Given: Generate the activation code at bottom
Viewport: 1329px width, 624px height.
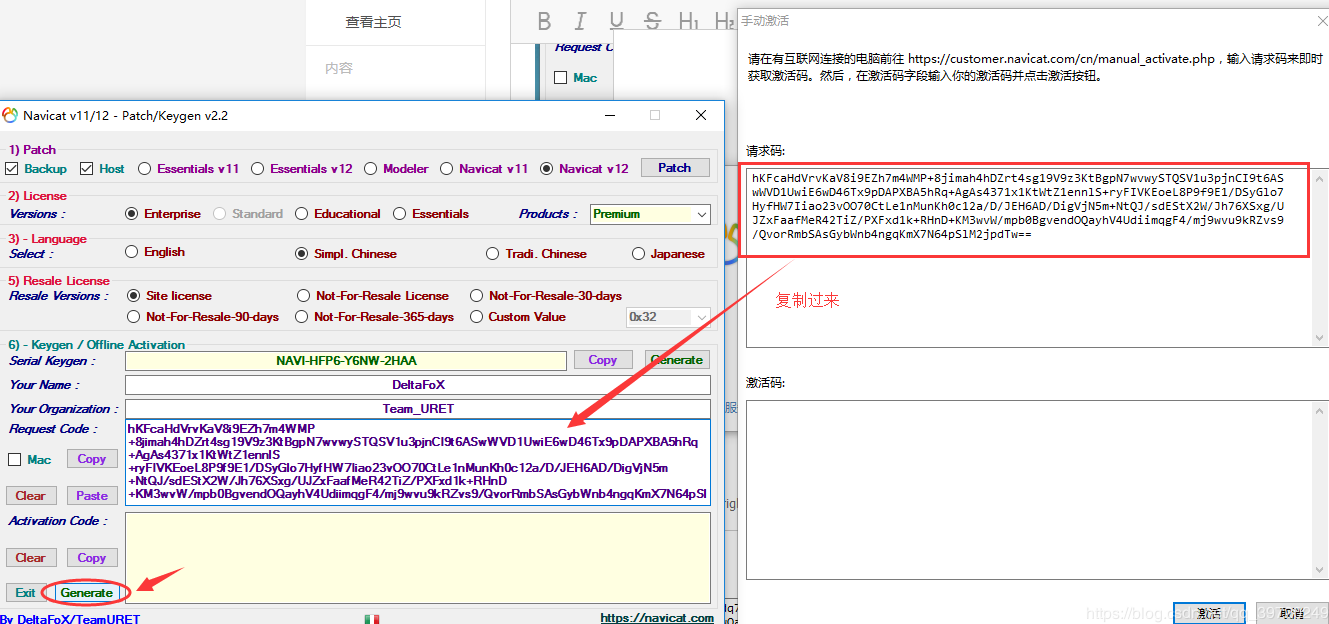Looking at the screenshot, I should [87, 593].
